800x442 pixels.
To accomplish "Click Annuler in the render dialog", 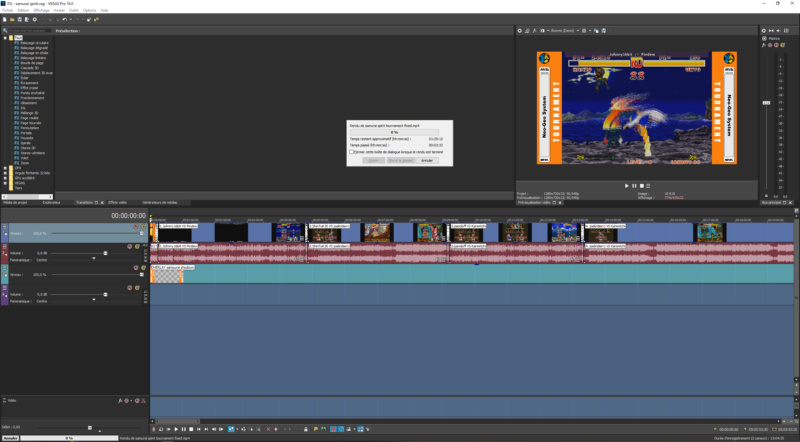I will (427, 160).
